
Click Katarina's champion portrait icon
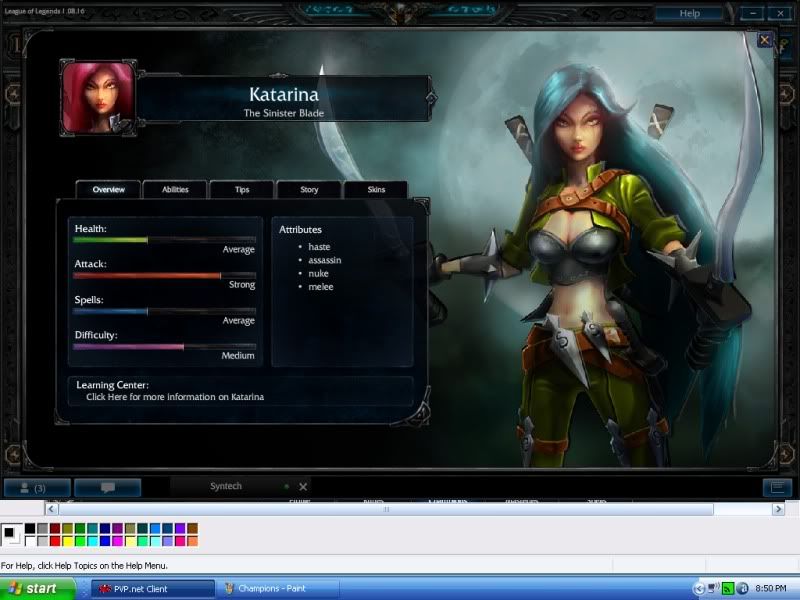(x=97, y=98)
